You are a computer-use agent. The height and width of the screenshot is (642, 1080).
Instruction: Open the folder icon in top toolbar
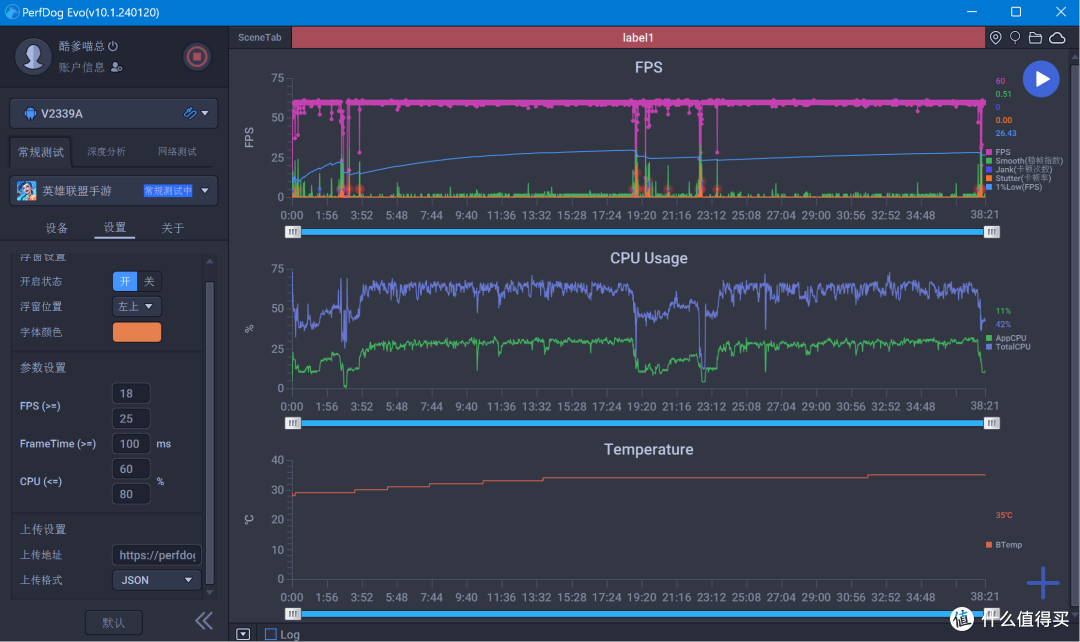(x=1035, y=38)
